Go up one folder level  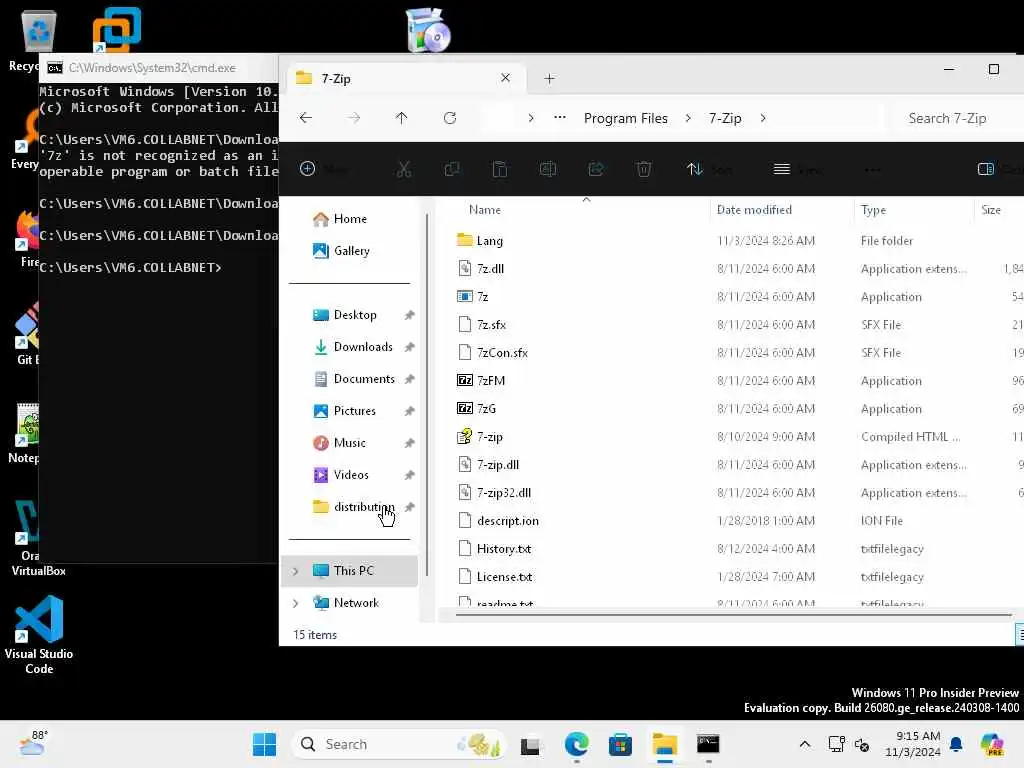click(402, 118)
